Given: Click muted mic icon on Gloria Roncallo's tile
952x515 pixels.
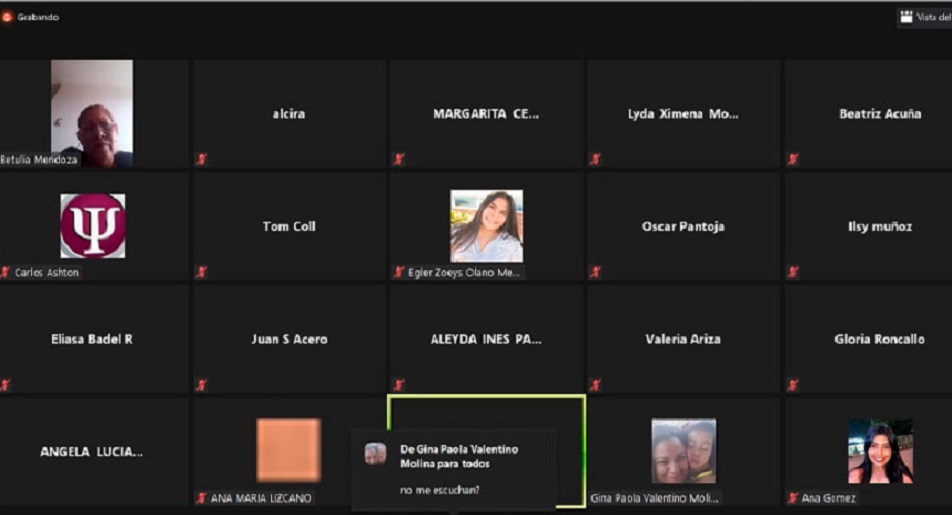Looking at the screenshot, I should [793, 385].
